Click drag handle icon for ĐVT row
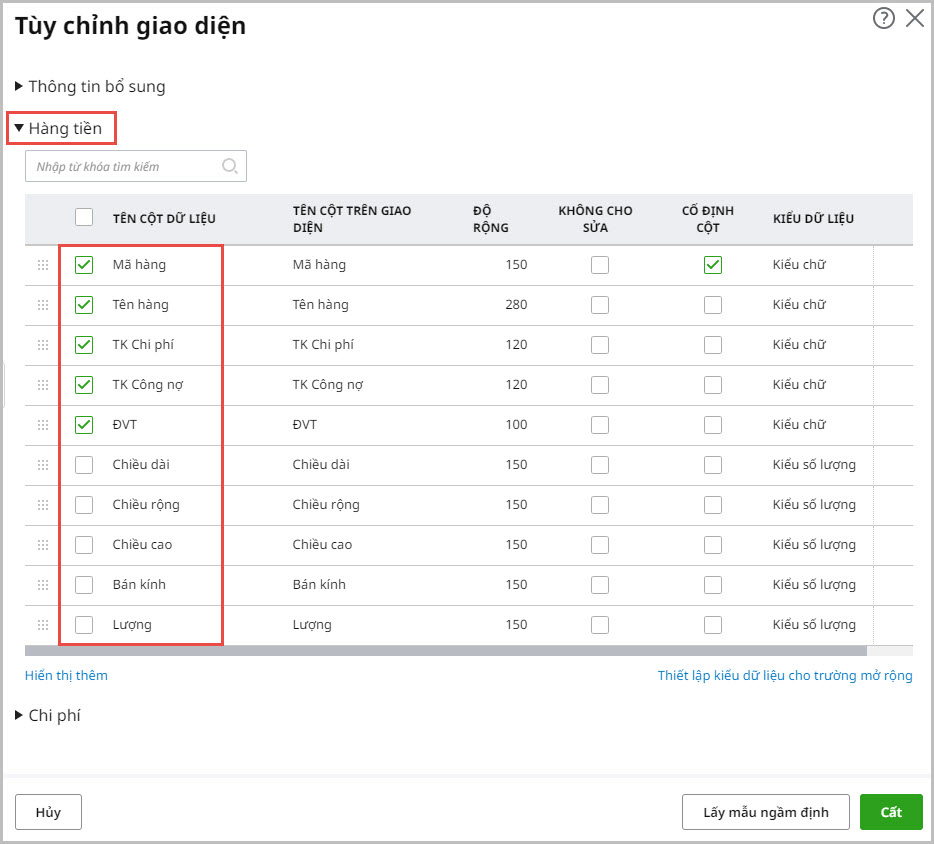This screenshot has width=934, height=844. (43, 425)
